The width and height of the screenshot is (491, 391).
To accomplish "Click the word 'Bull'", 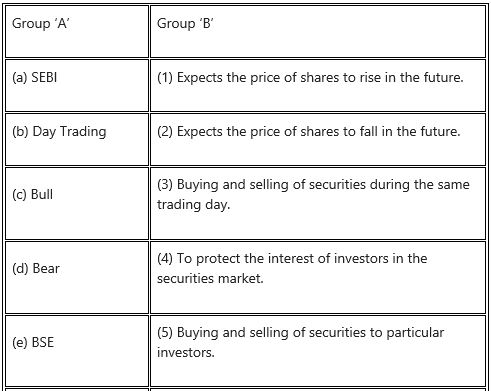I will pyautogui.click(x=42, y=195).
